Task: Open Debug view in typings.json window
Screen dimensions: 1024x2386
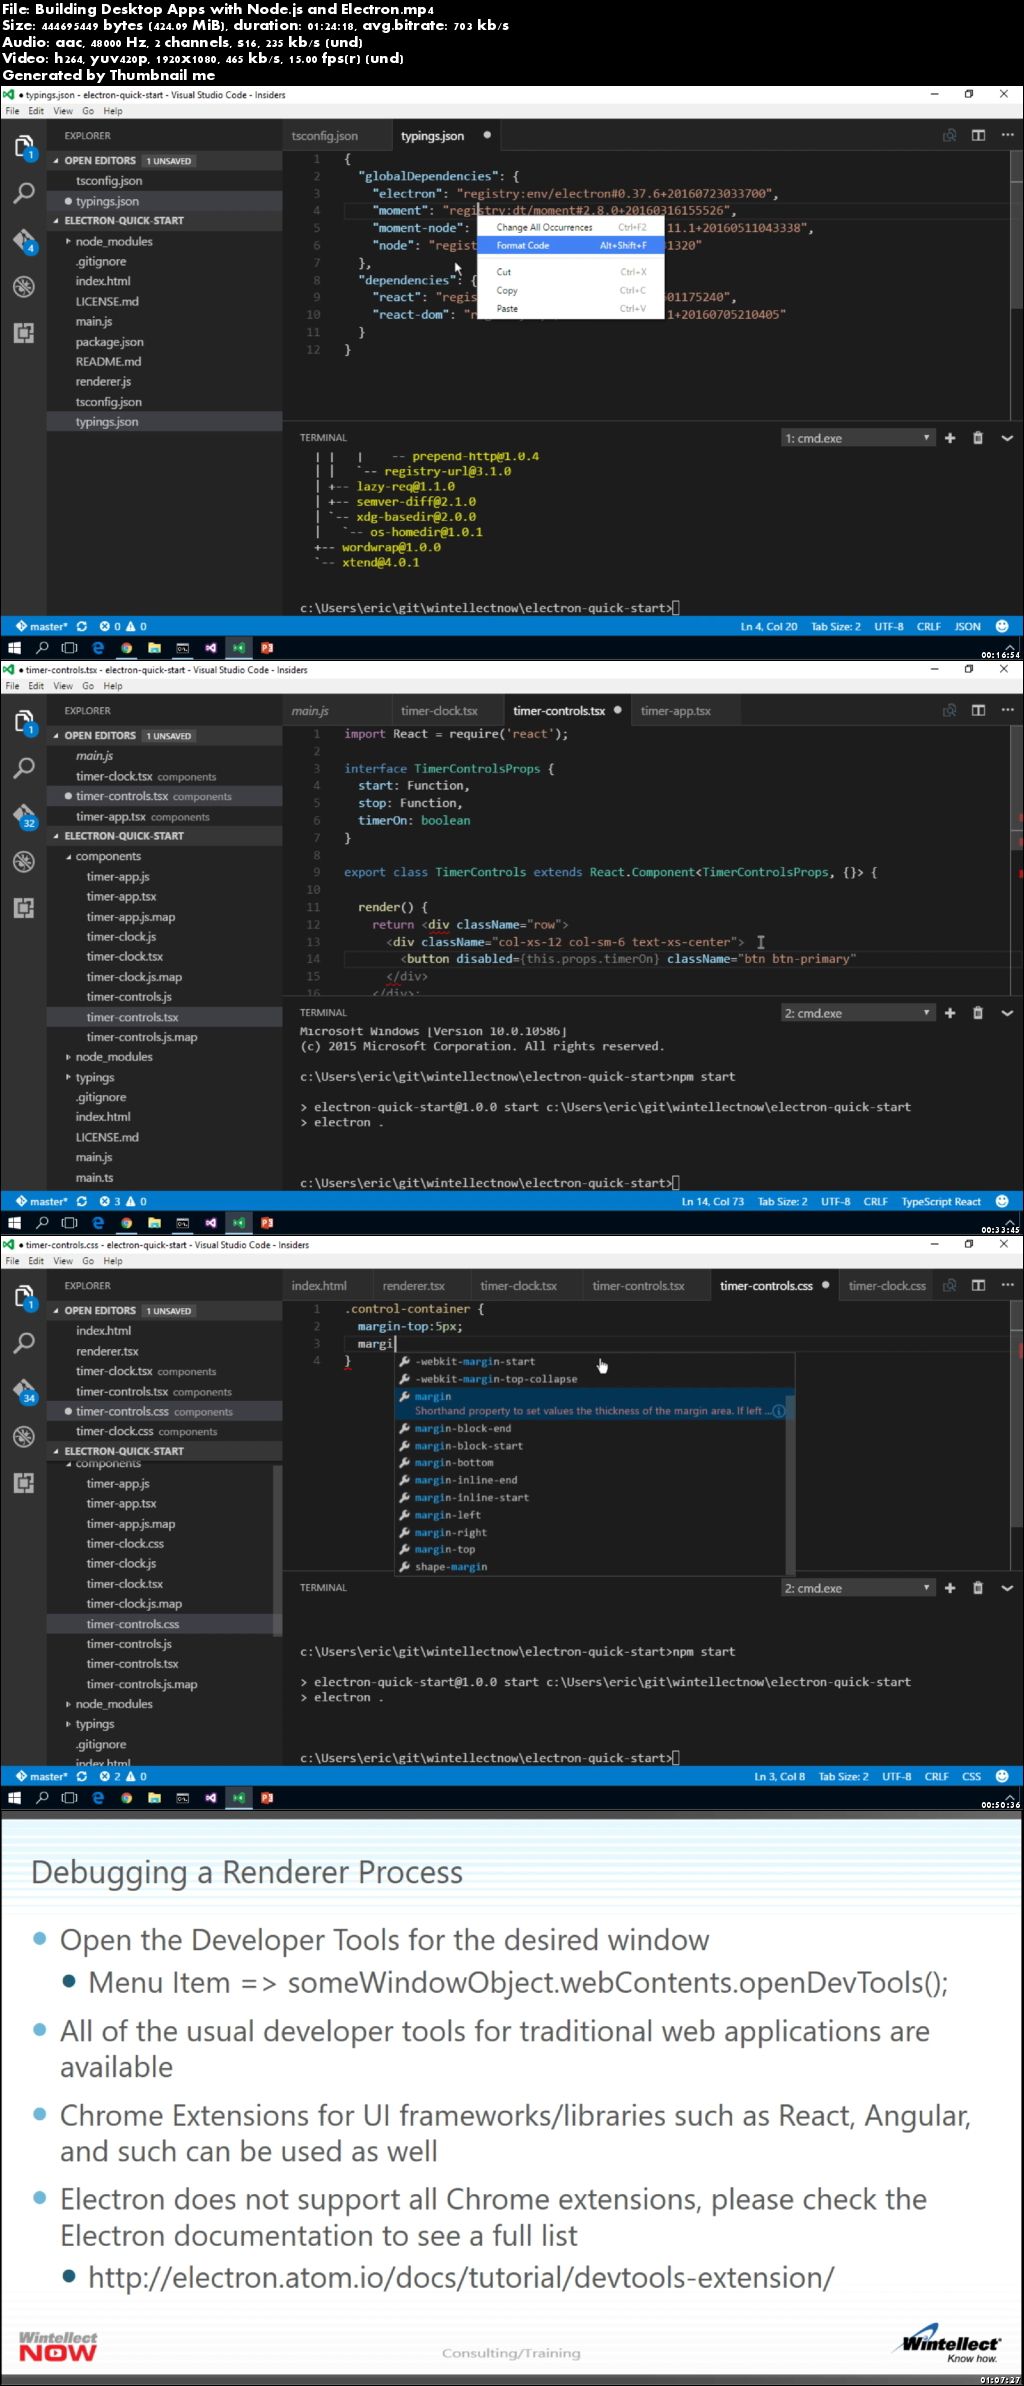Action: pos(23,287)
